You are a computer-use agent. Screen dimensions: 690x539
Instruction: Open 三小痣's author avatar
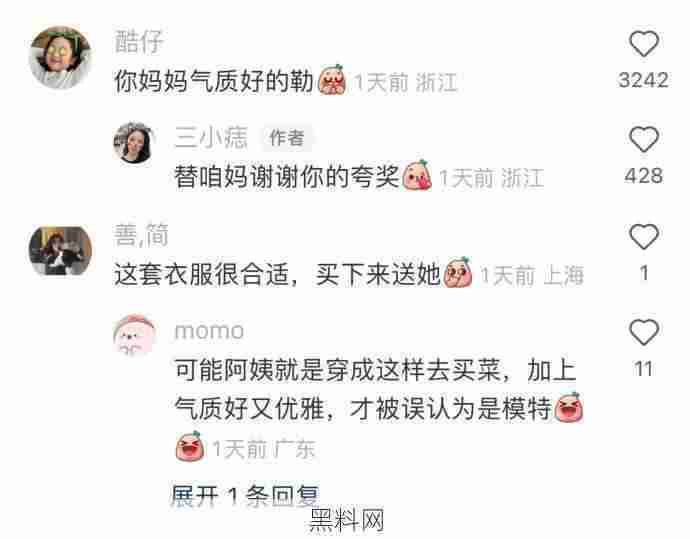134,143
